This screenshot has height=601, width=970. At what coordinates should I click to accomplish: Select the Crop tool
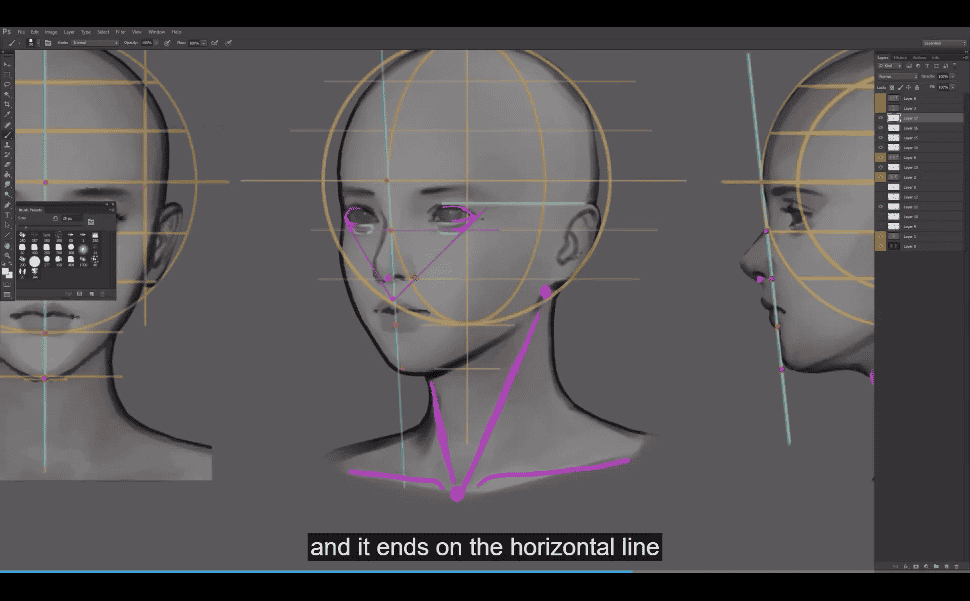tap(7, 104)
